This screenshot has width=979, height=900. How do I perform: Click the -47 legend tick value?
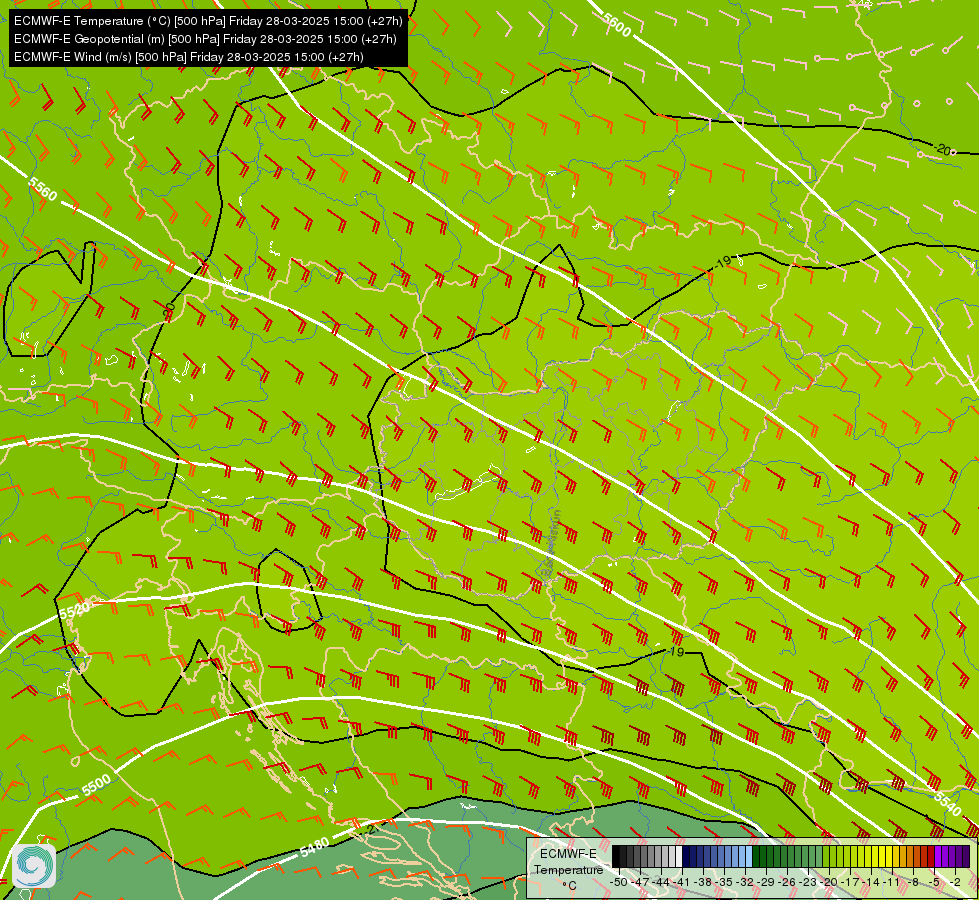[x=641, y=882]
